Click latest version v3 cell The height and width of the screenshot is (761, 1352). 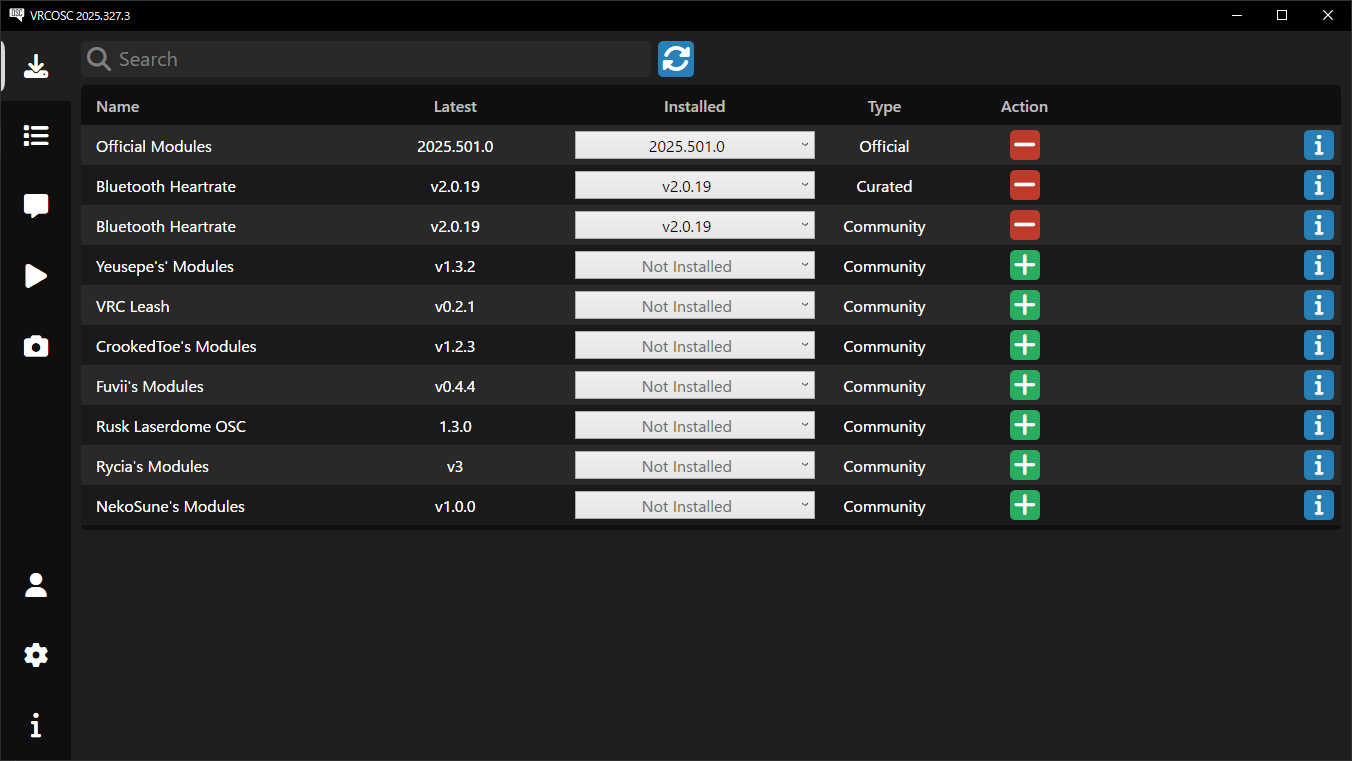tap(455, 466)
